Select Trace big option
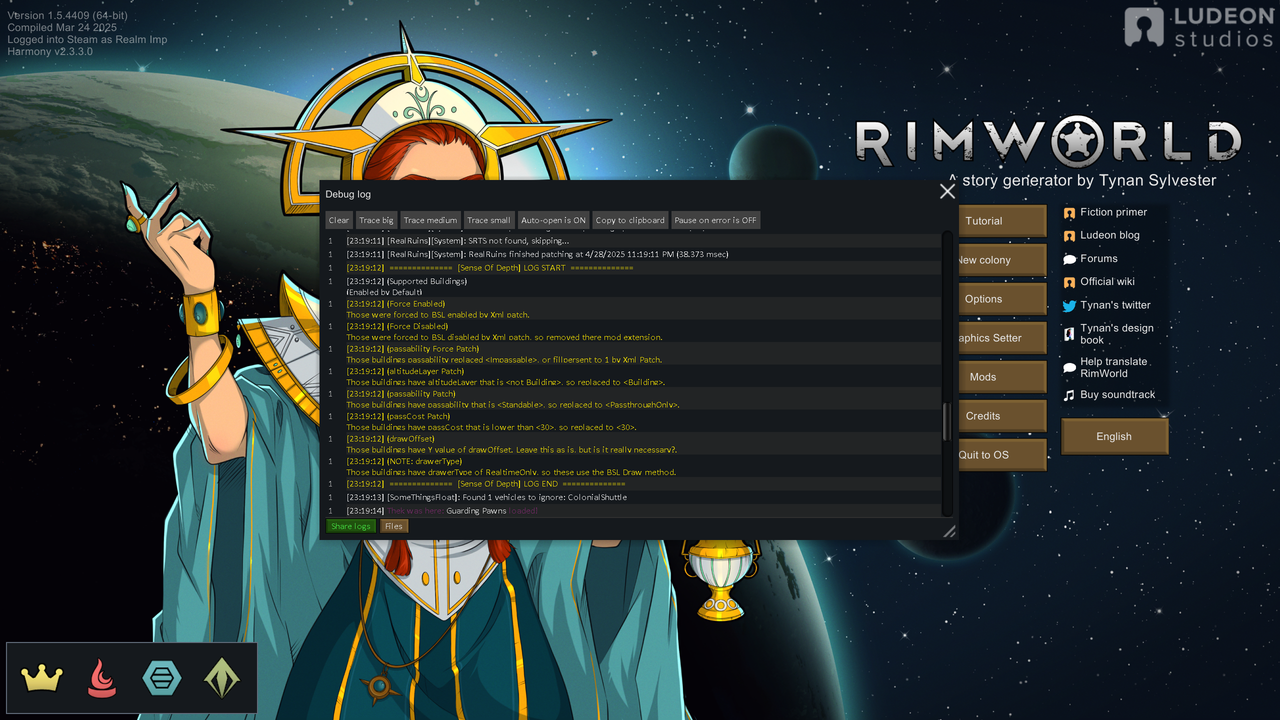The image size is (1280, 720). (x=376, y=220)
